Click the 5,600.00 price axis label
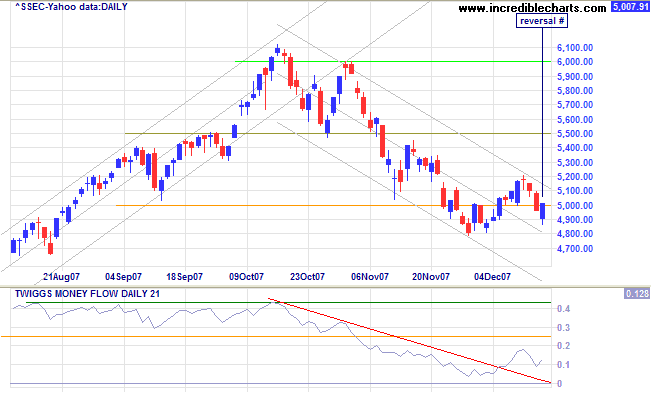This screenshot has height=395, width=651. click(575, 120)
